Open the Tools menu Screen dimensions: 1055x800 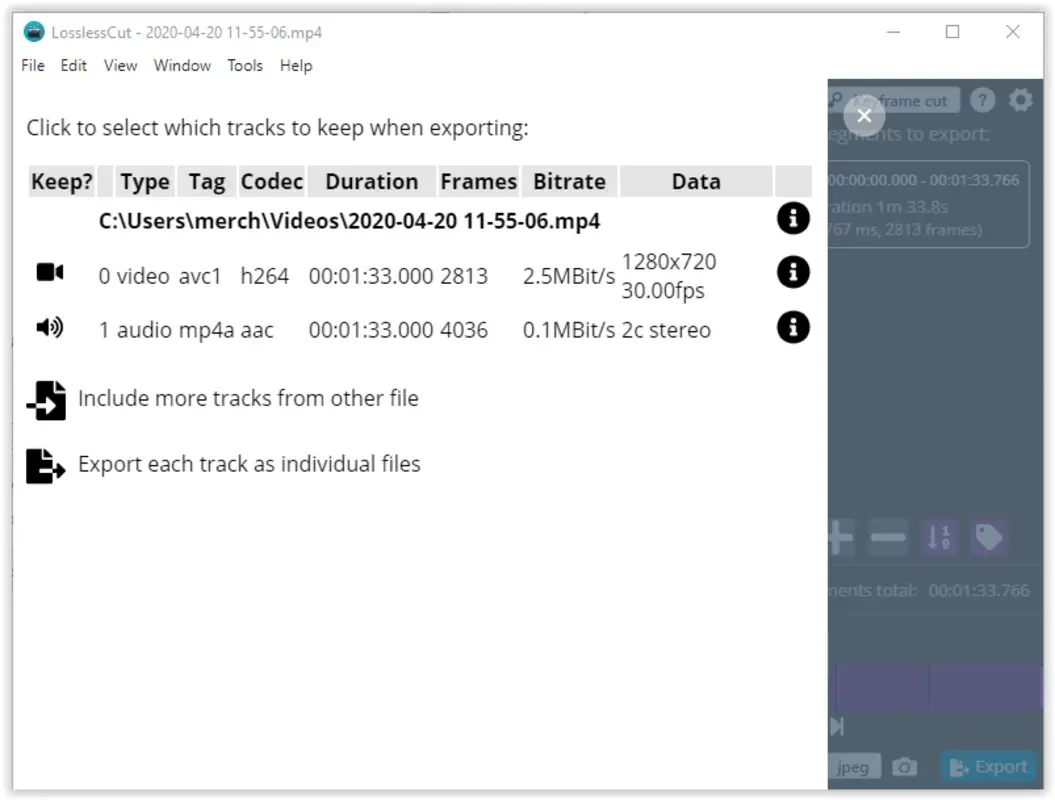[245, 66]
